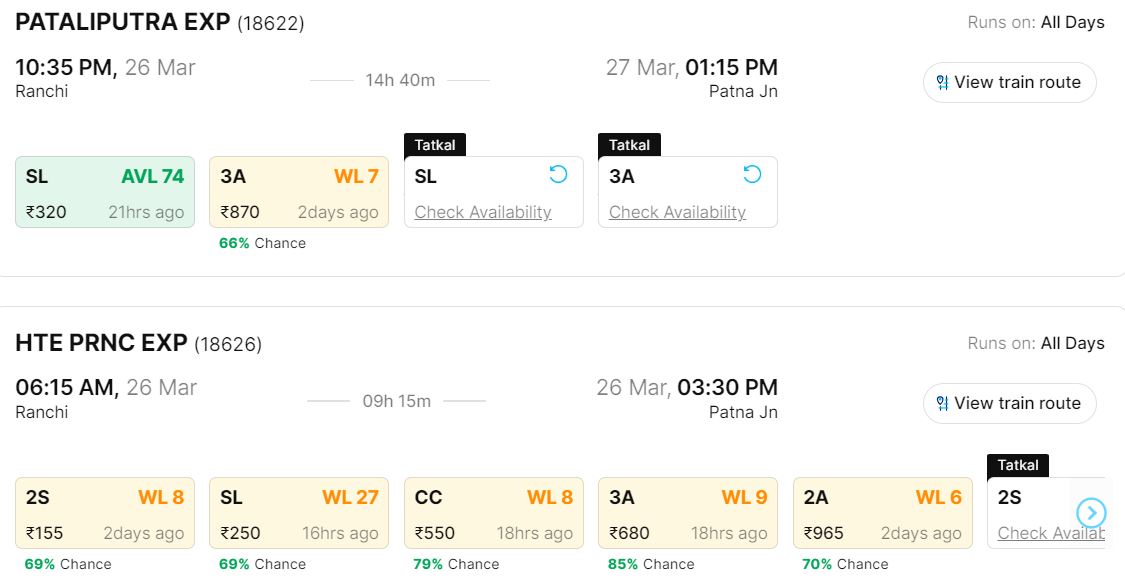Click HTE PRNC EXP train name heading
This screenshot has width=1125, height=578.
101,343
